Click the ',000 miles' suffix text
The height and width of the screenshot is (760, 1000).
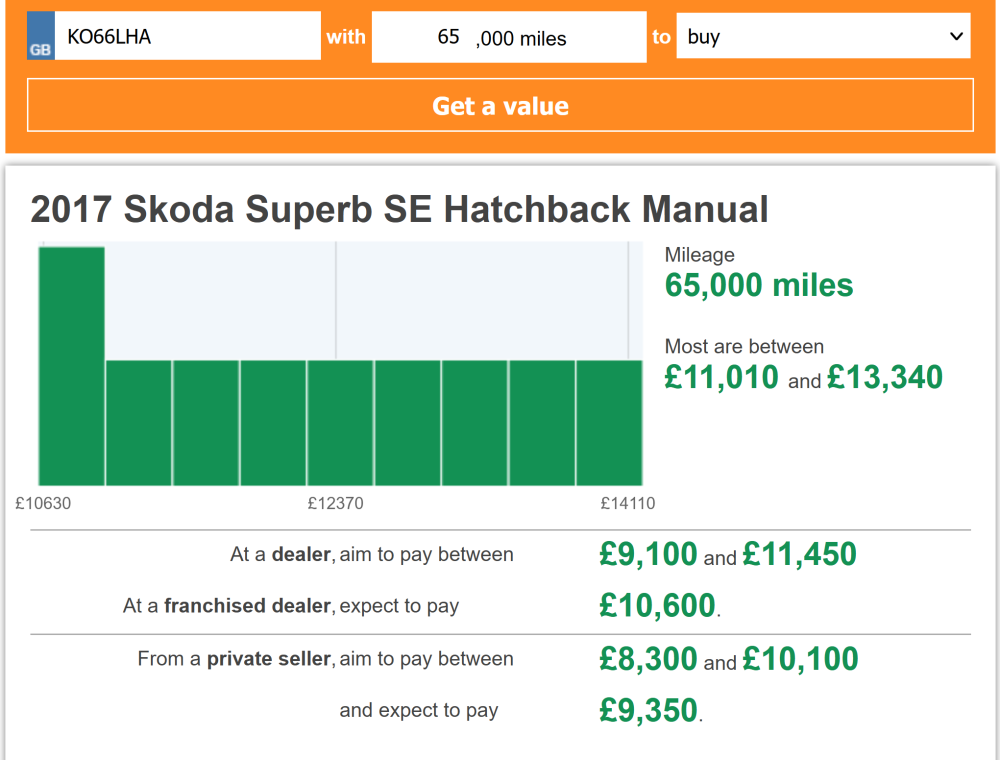coord(521,39)
